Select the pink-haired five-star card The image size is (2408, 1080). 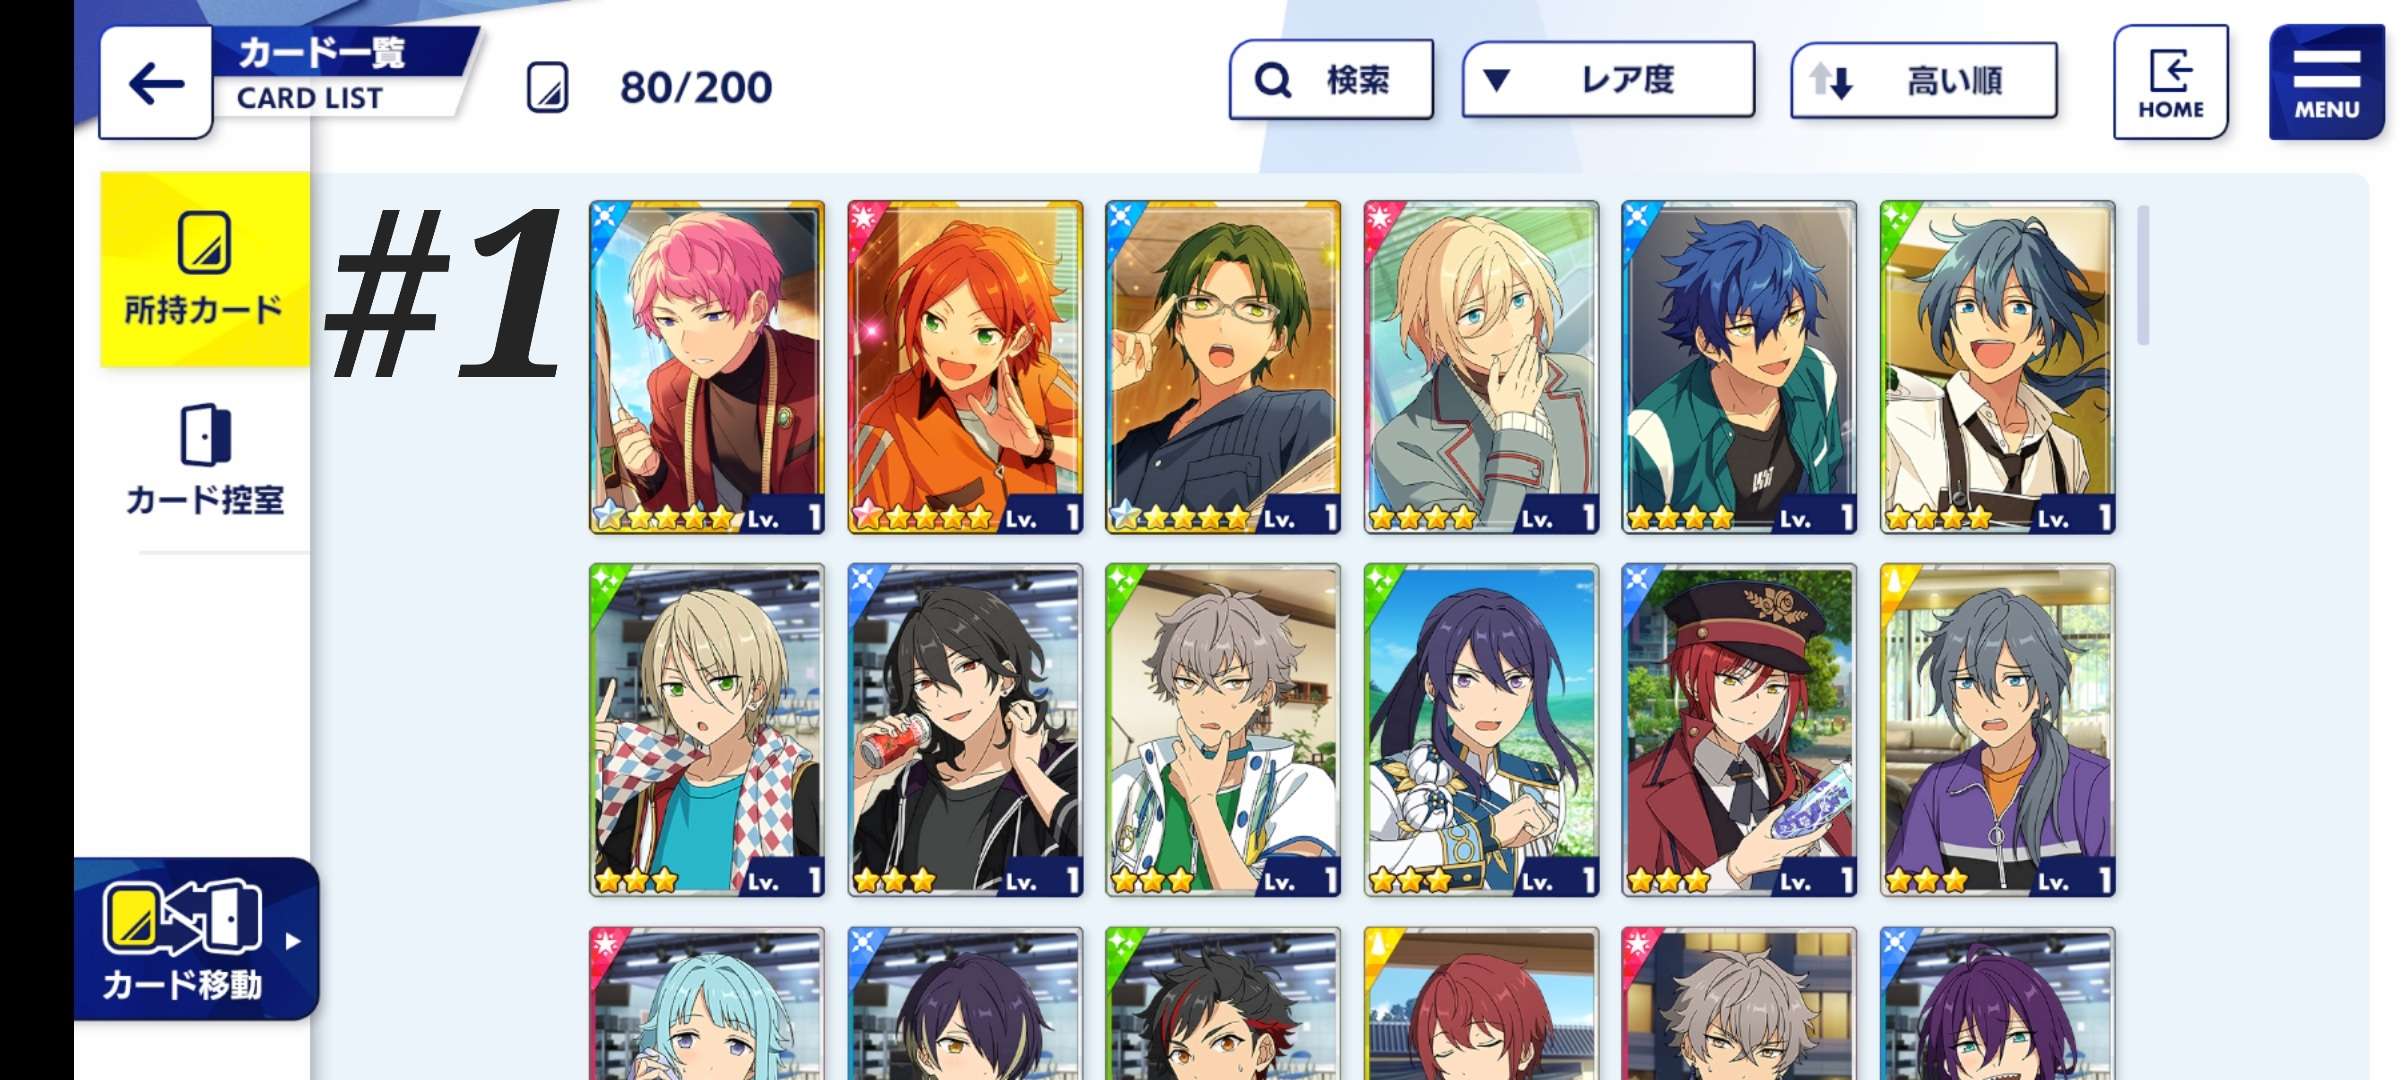point(707,367)
